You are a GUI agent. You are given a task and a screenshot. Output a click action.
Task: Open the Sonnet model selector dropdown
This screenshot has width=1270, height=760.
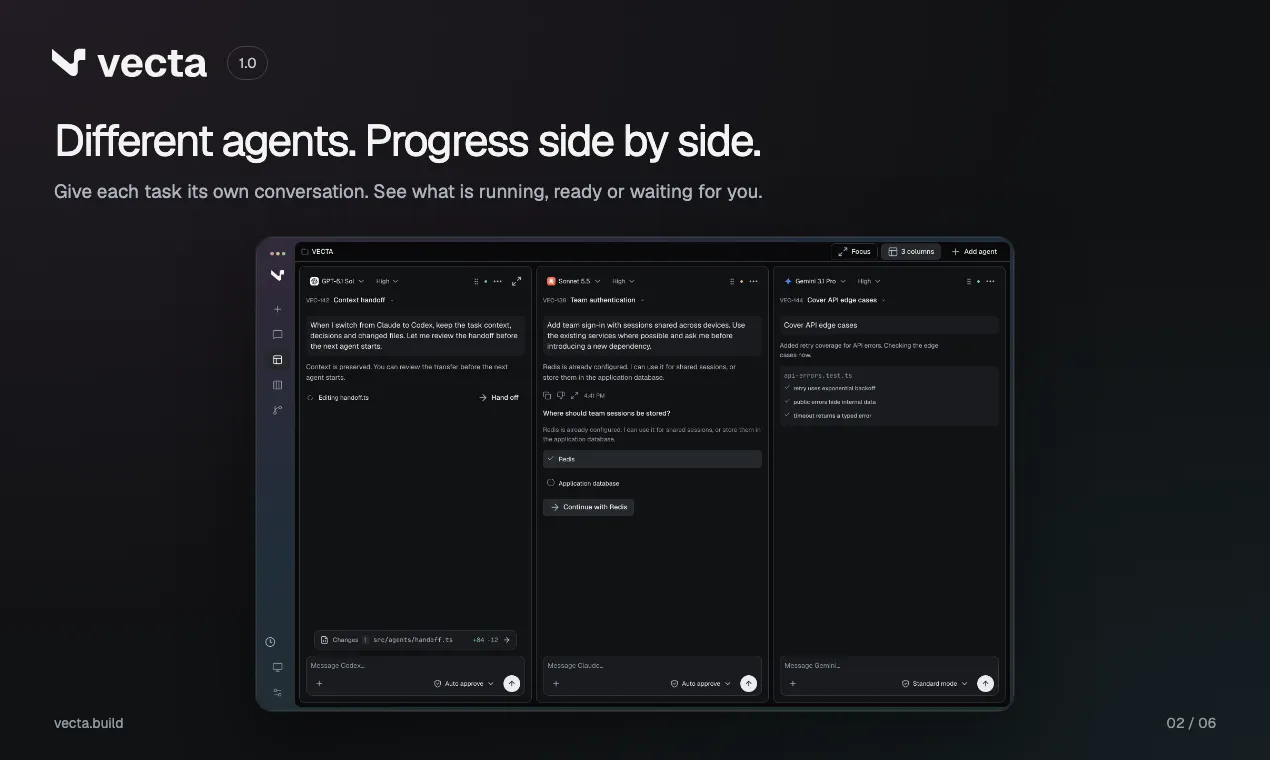click(x=574, y=281)
